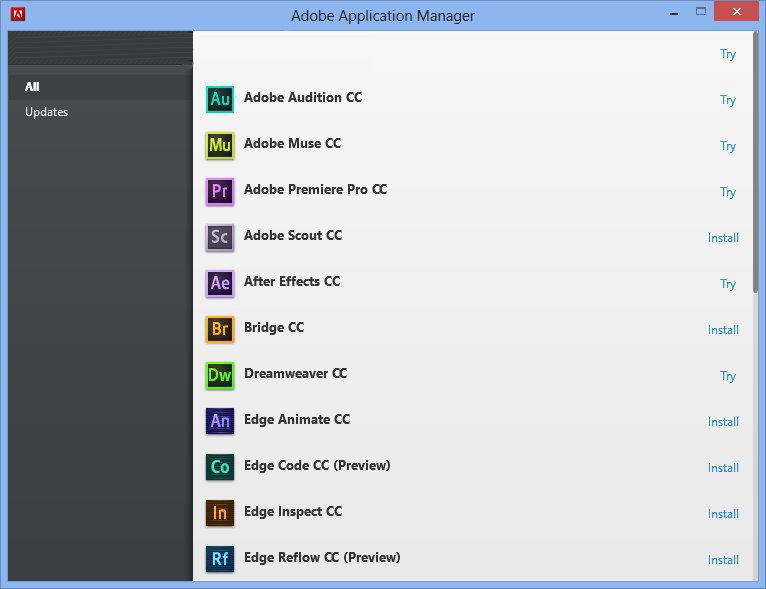
Task: Install Bridge CC
Action: click(x=723, y=330)
